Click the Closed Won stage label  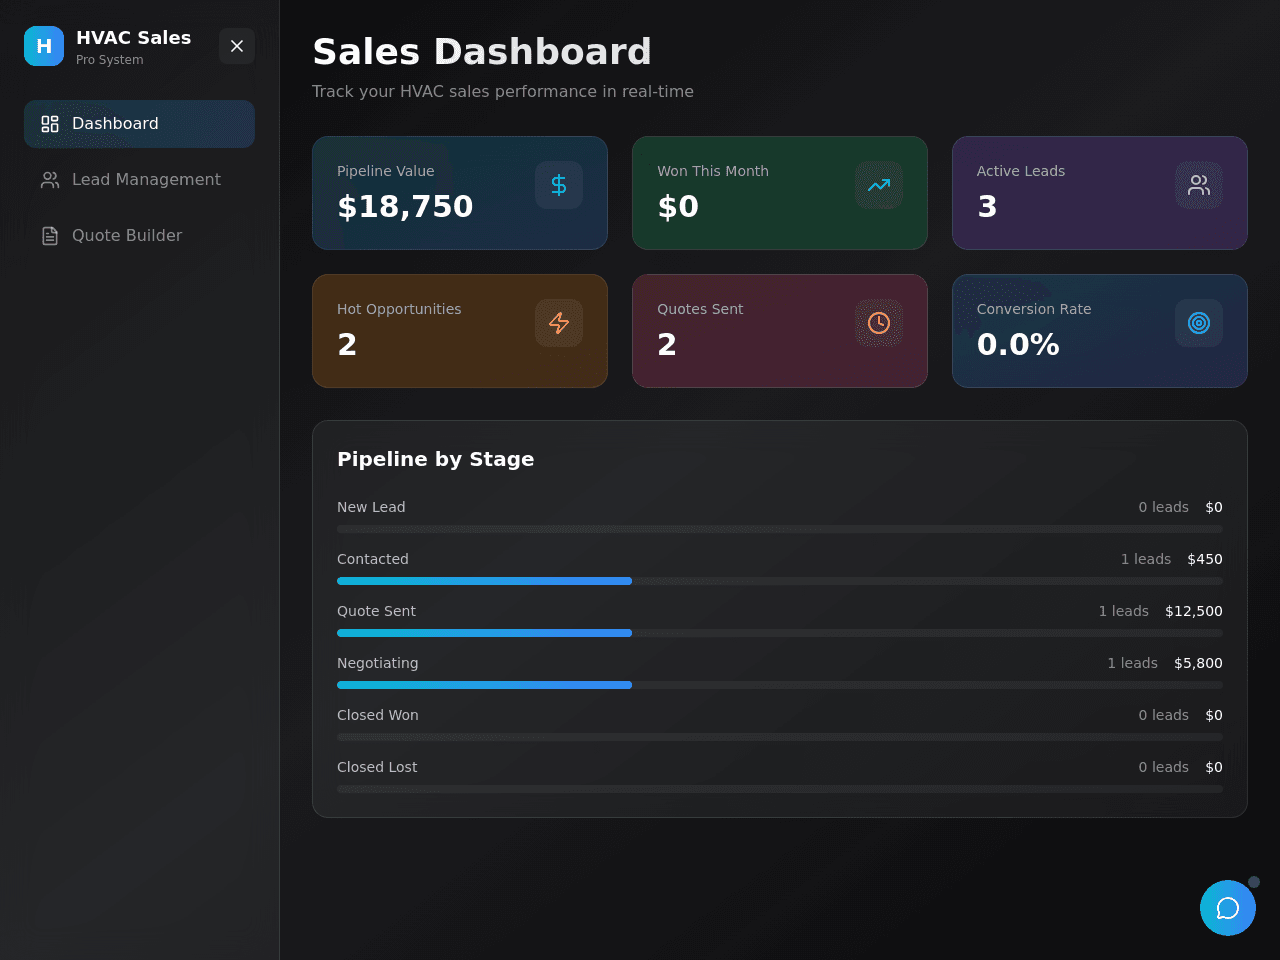[378, 715]
